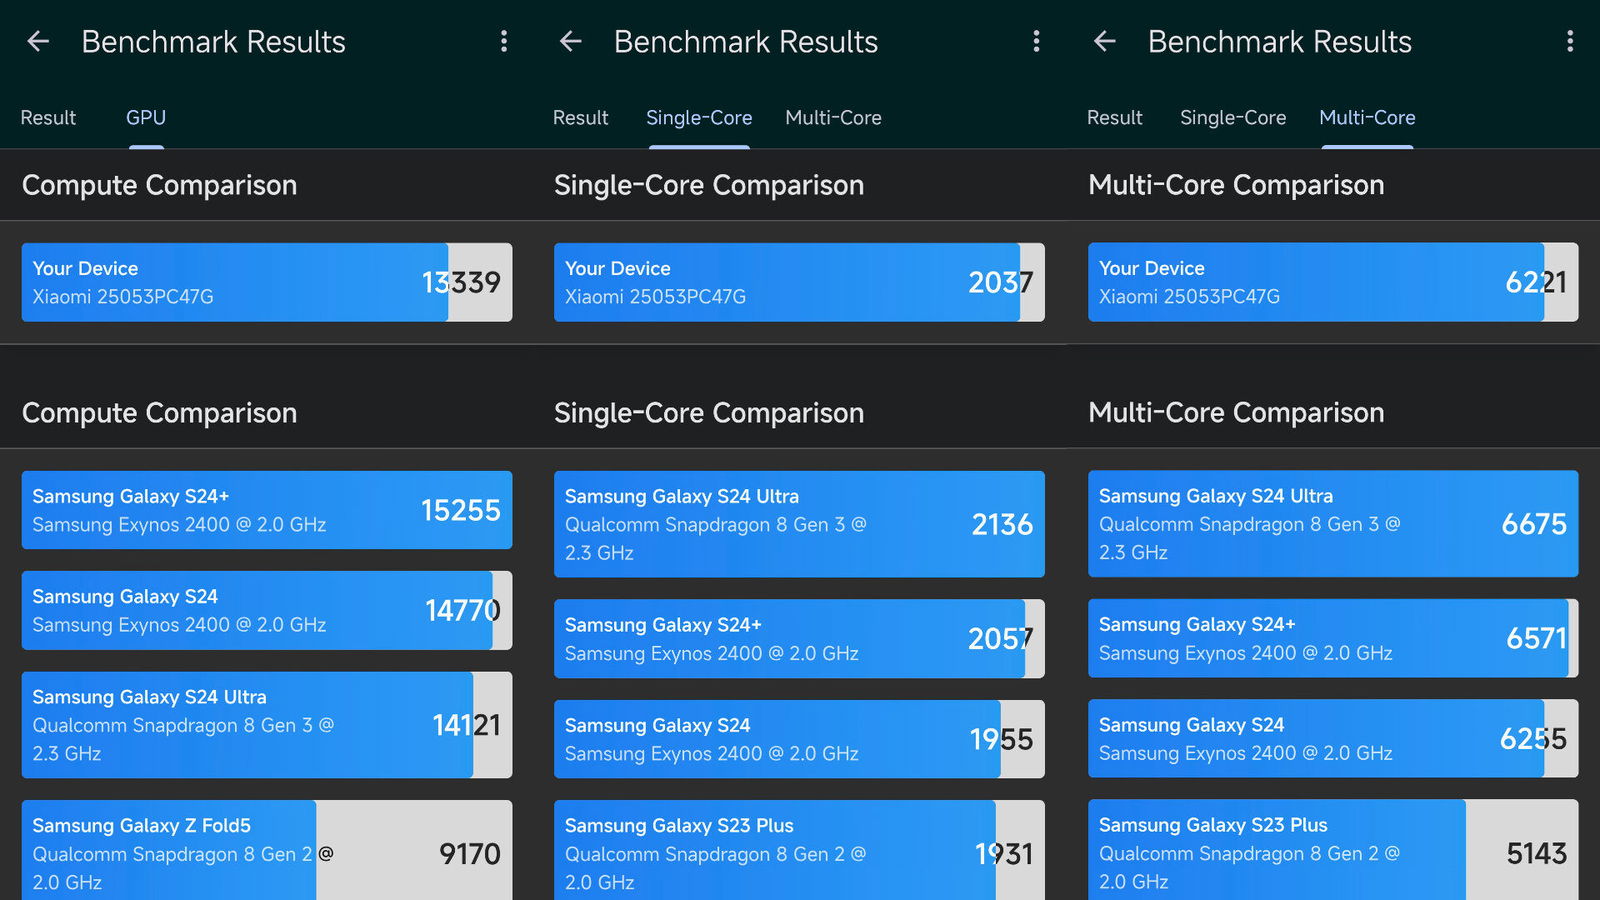Select Galaxy S24 Ultra compute score 14121
Viewport: 1600px width, 900px height.
tap(267, 725)
